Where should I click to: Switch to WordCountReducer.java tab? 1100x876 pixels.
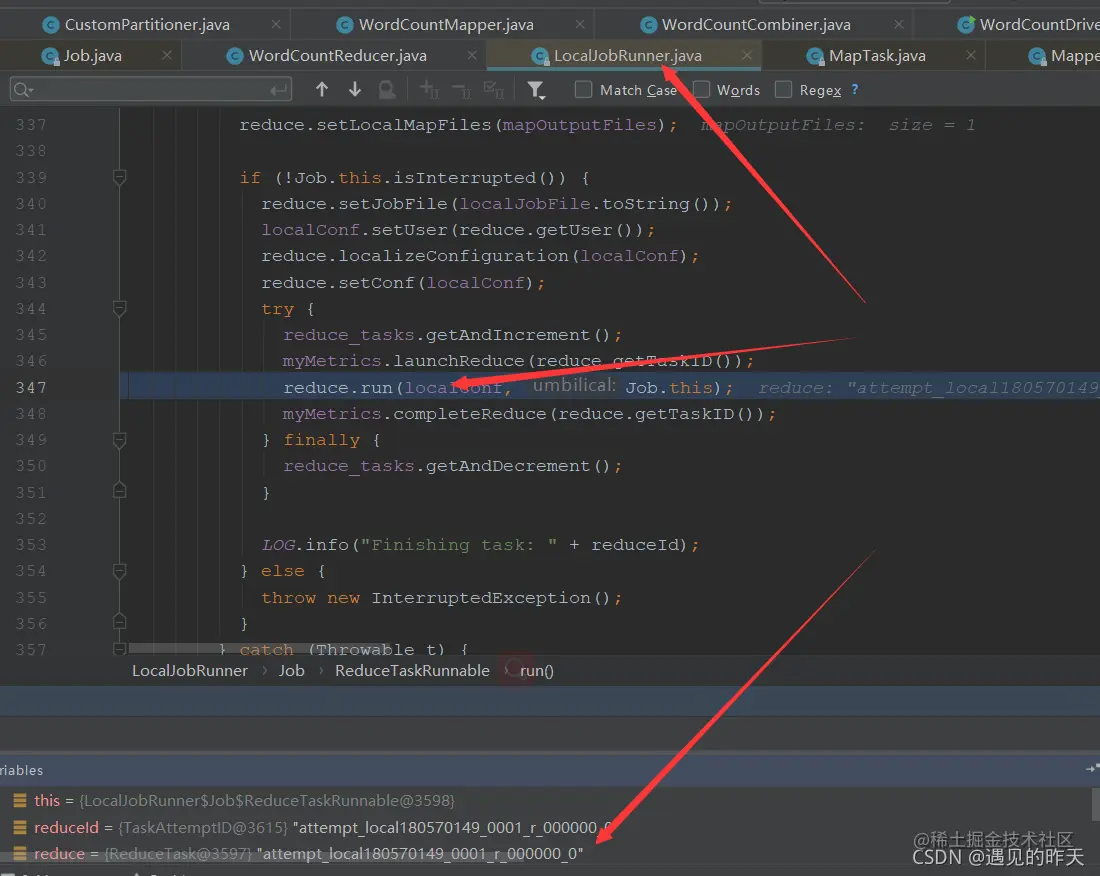(x=337, y=55)
